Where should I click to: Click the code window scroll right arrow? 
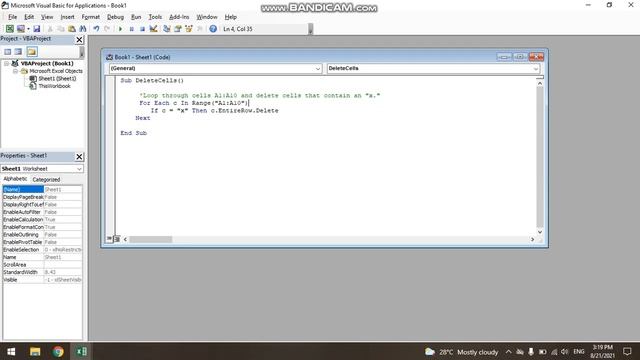coord(532,239)
